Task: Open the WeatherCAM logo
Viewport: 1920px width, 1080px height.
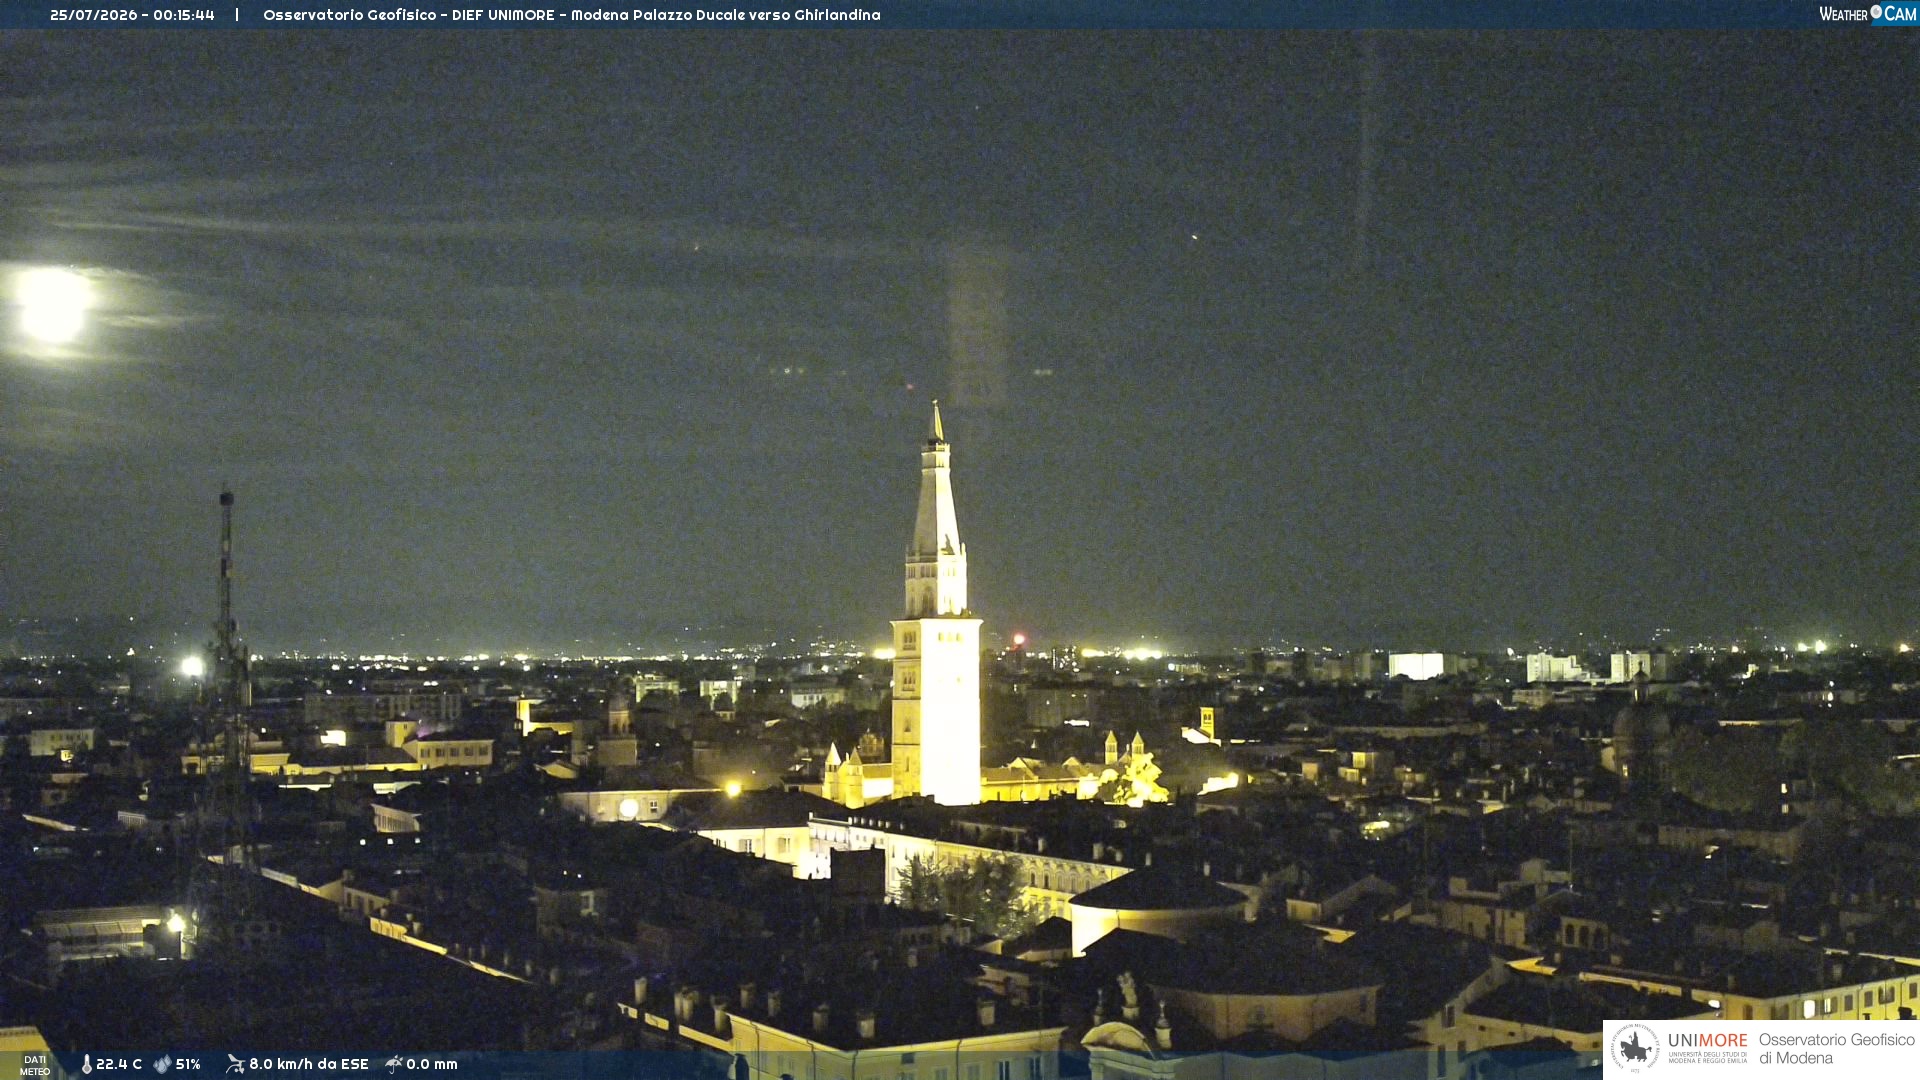Action: tap(1867, 14)
